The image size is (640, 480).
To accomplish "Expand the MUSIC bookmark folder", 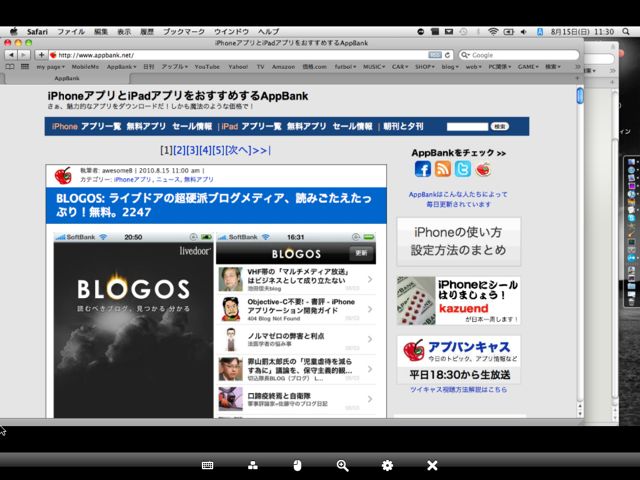I will click(x=373, y=67).
